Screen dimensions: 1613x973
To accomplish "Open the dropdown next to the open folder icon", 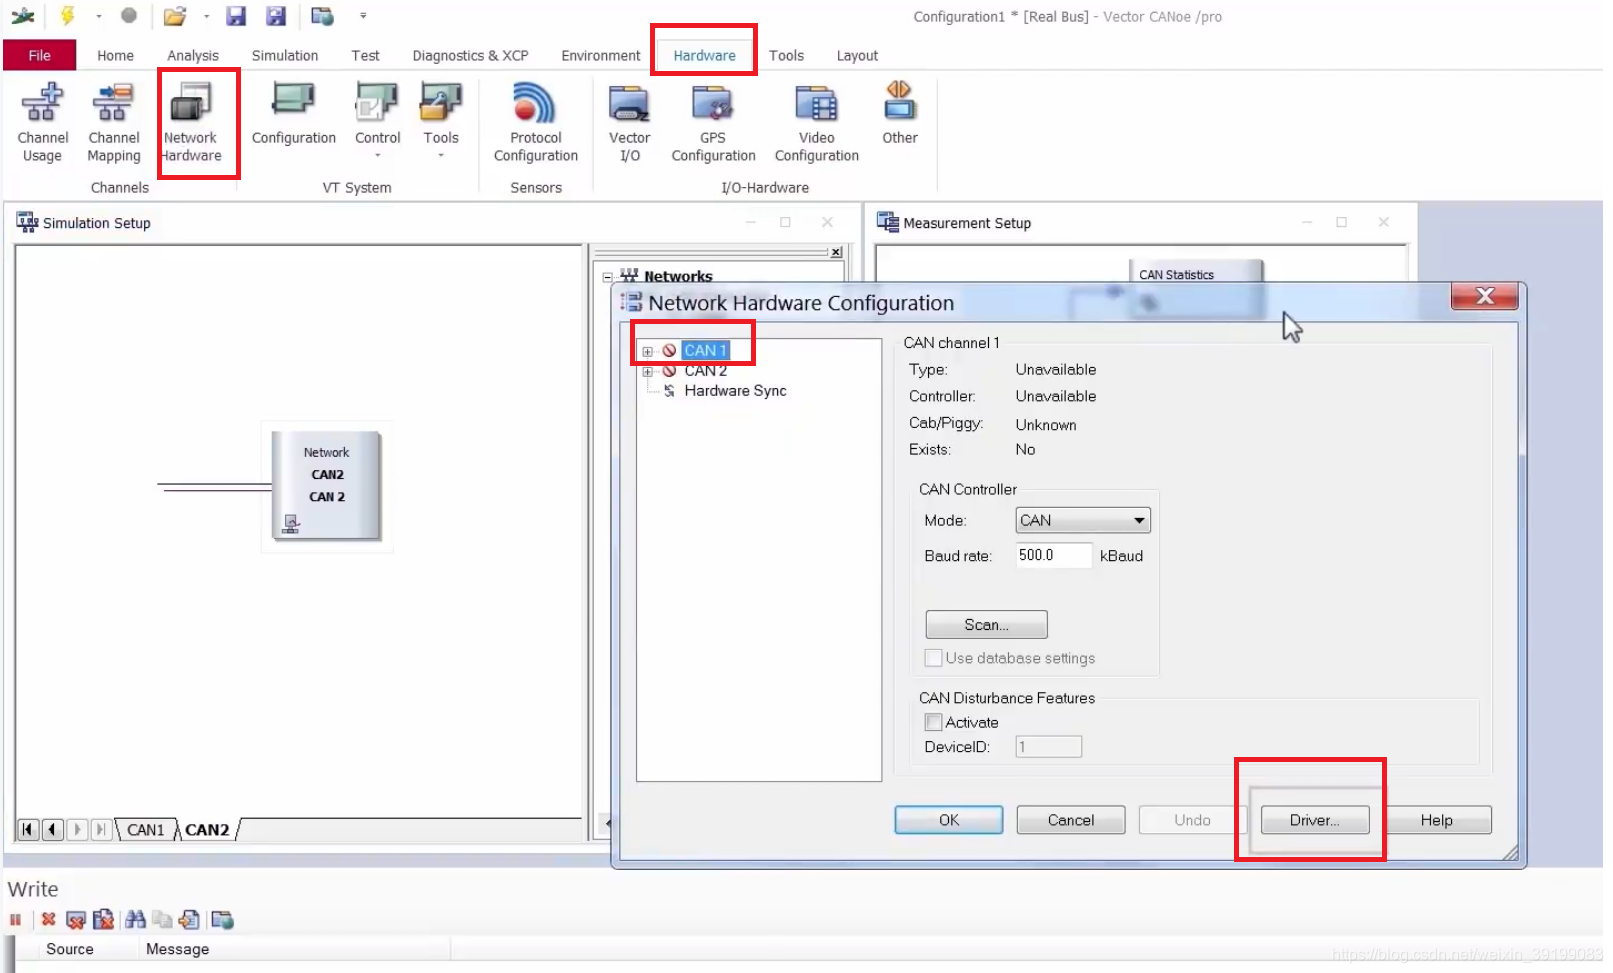I will click(x=206, y=16).
